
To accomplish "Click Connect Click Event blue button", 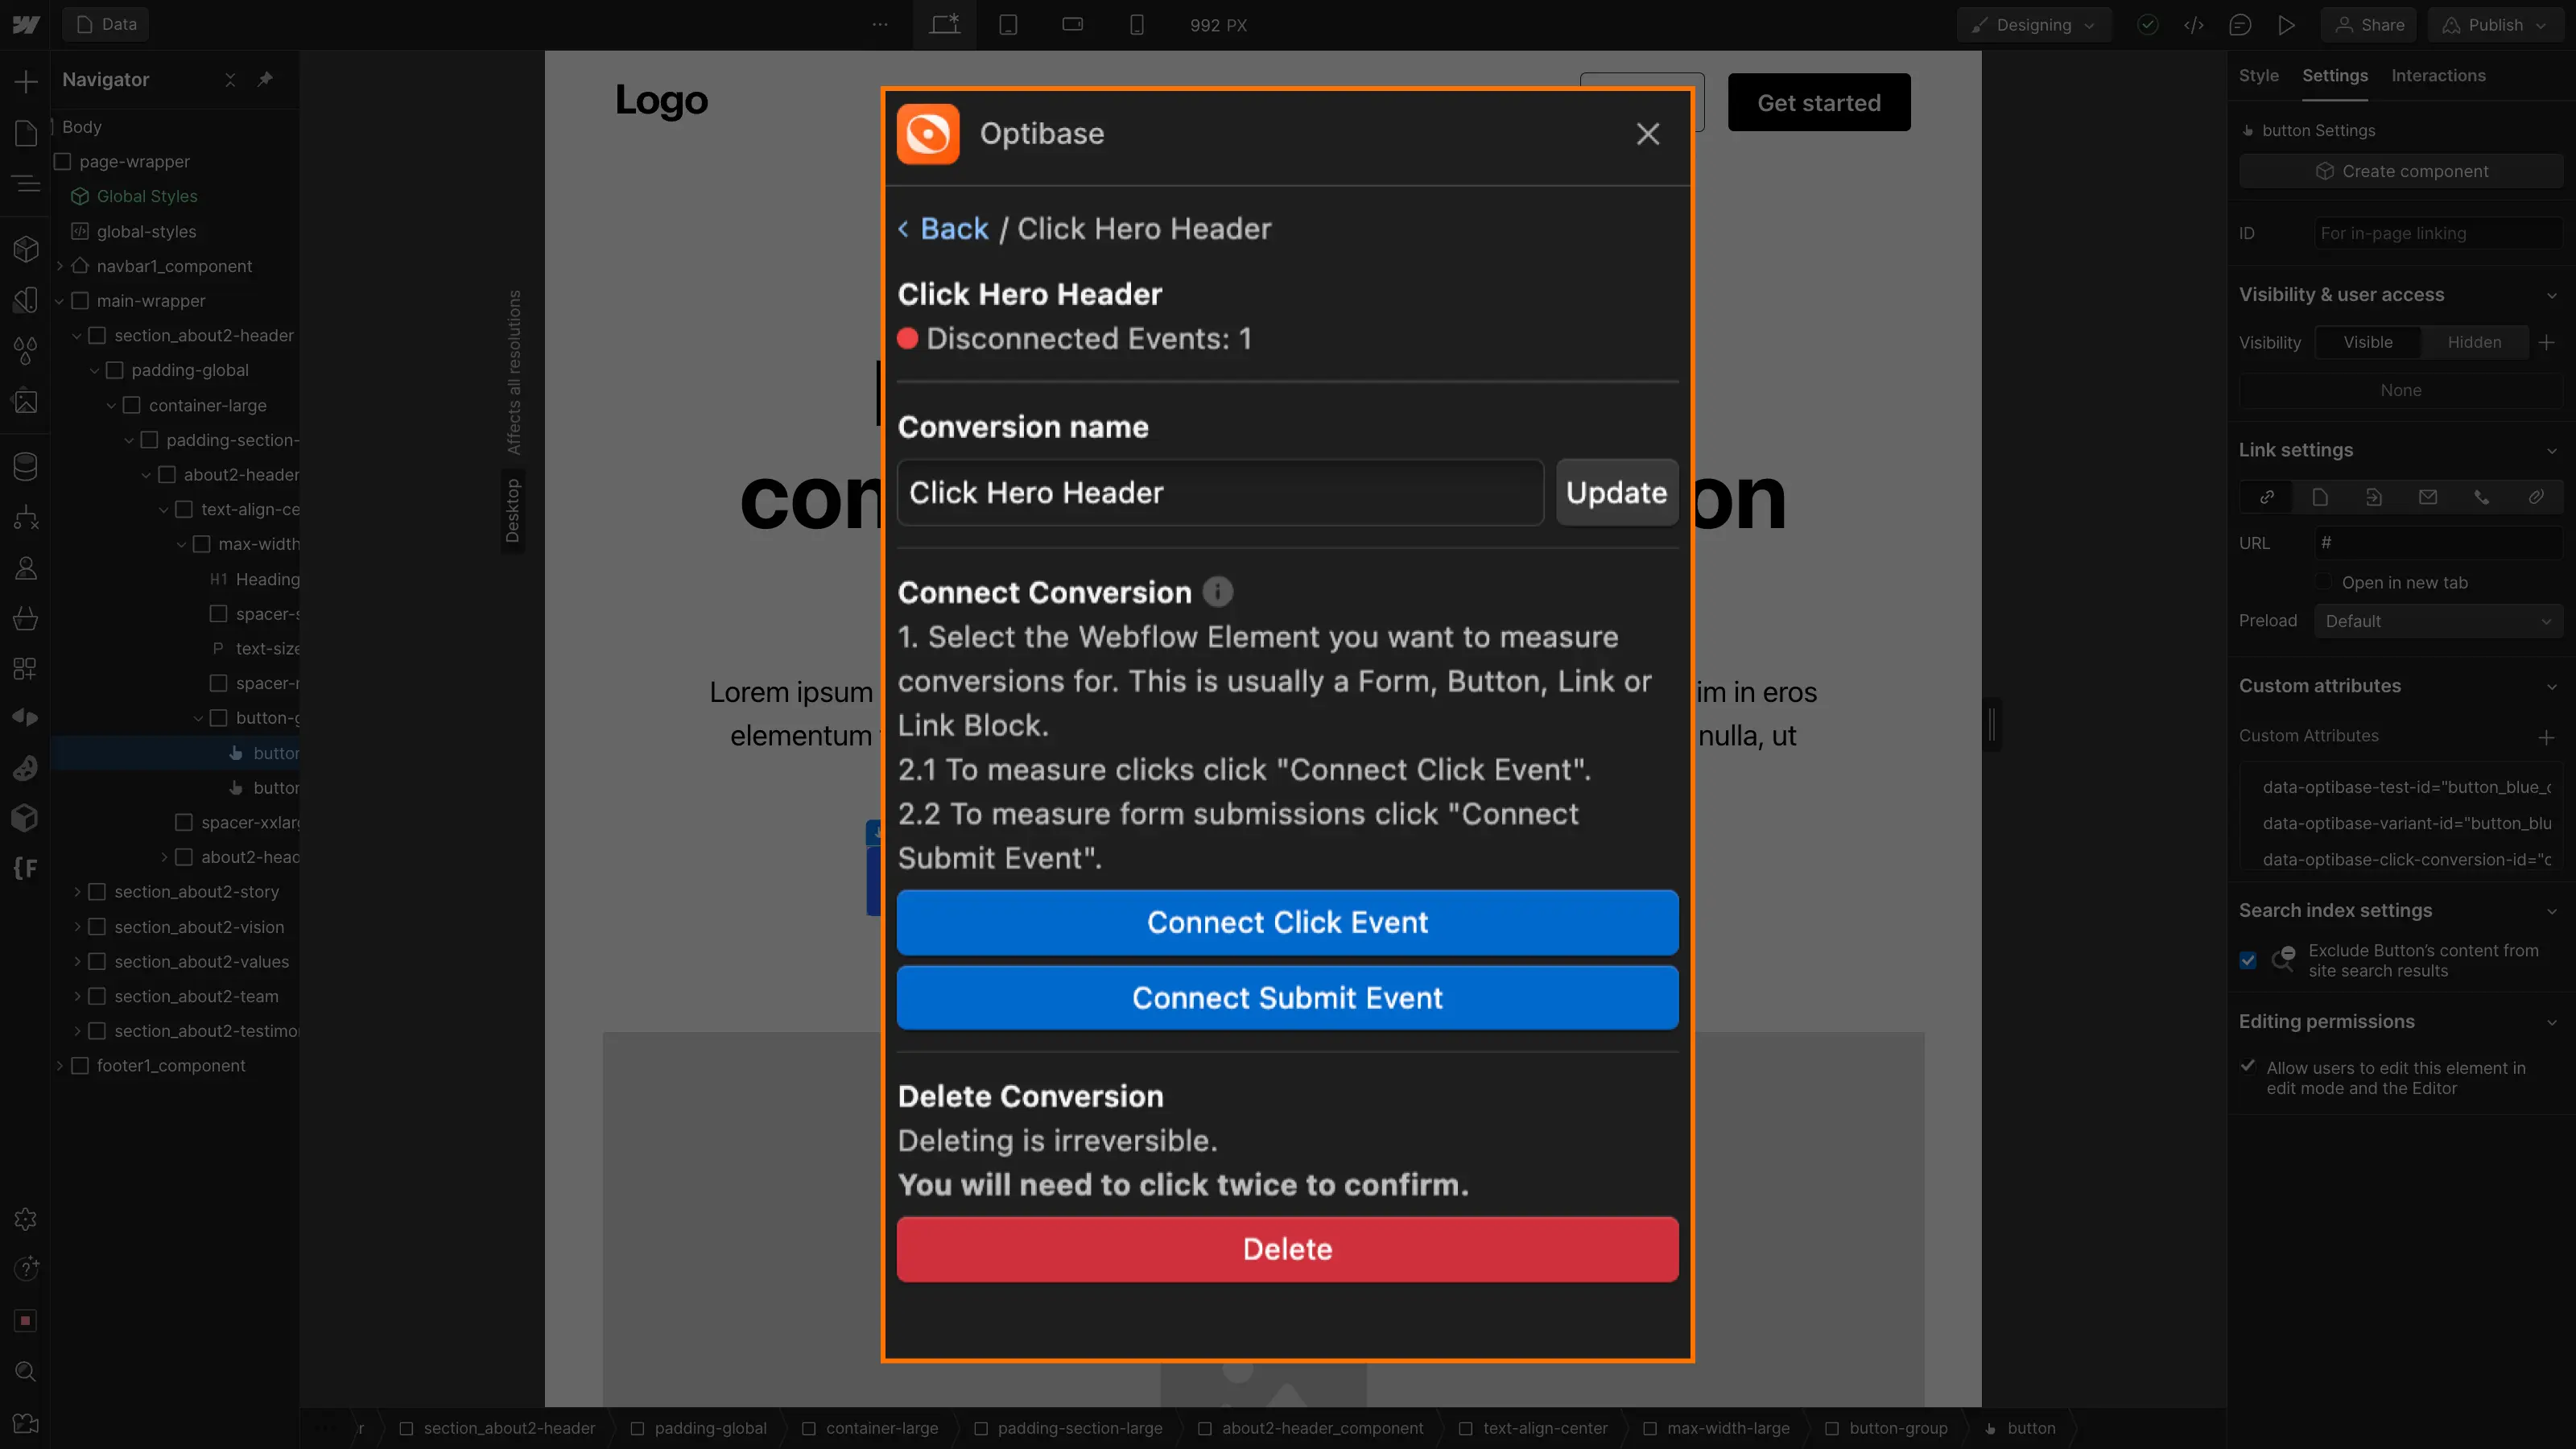I will (x=1286, y=920).
